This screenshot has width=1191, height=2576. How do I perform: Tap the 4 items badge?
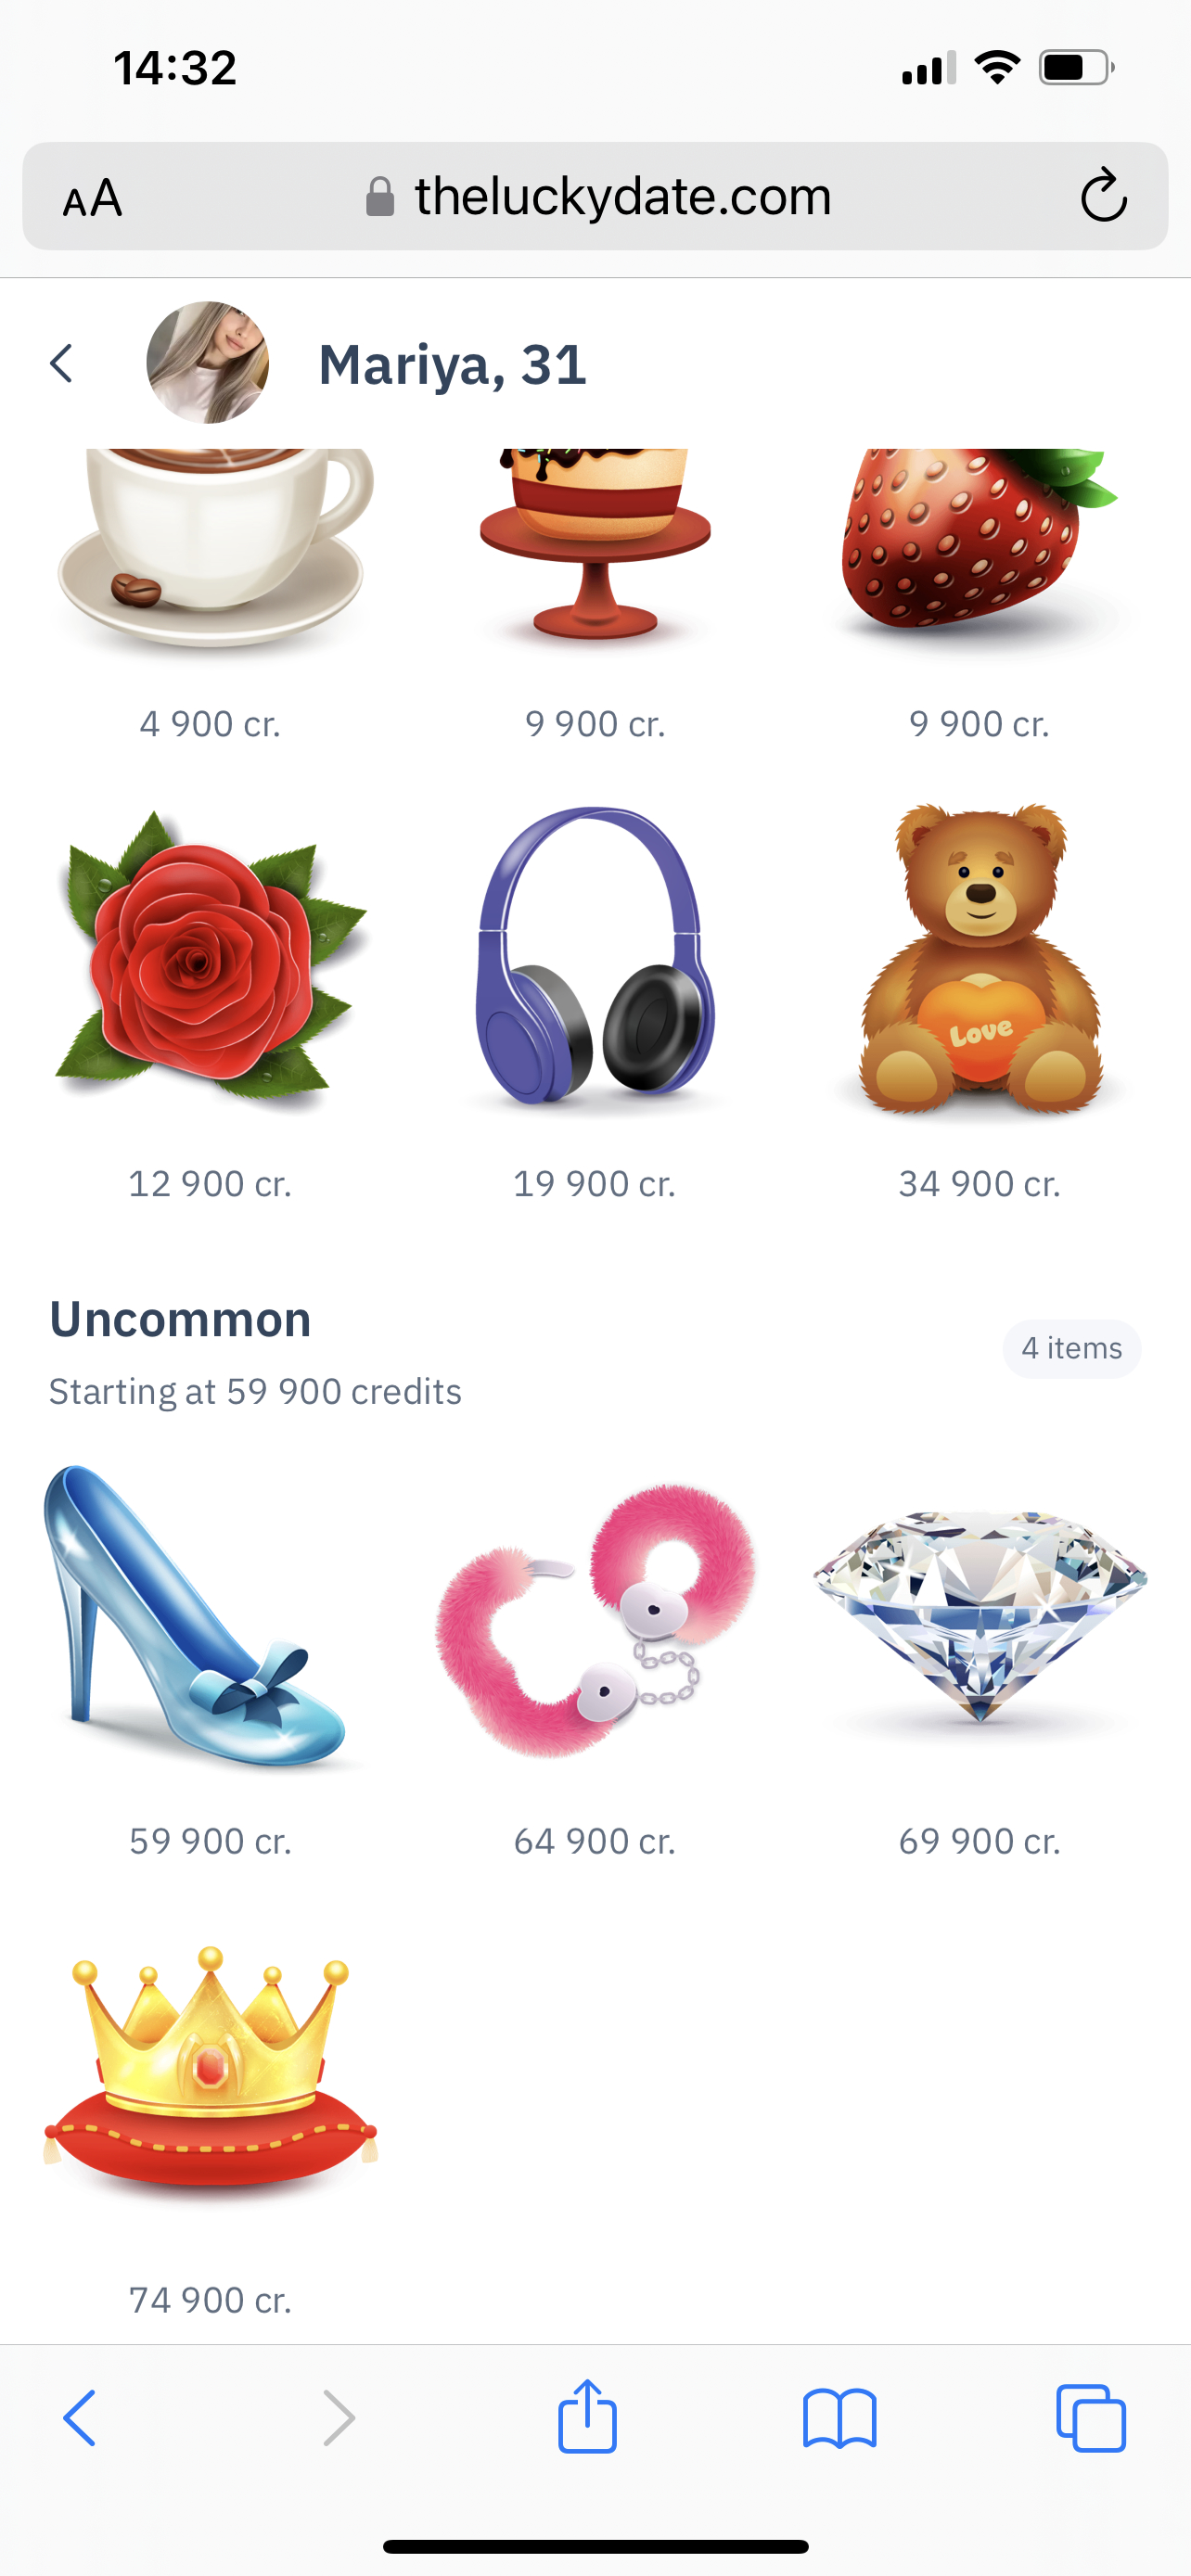tap(1072, 1348)
